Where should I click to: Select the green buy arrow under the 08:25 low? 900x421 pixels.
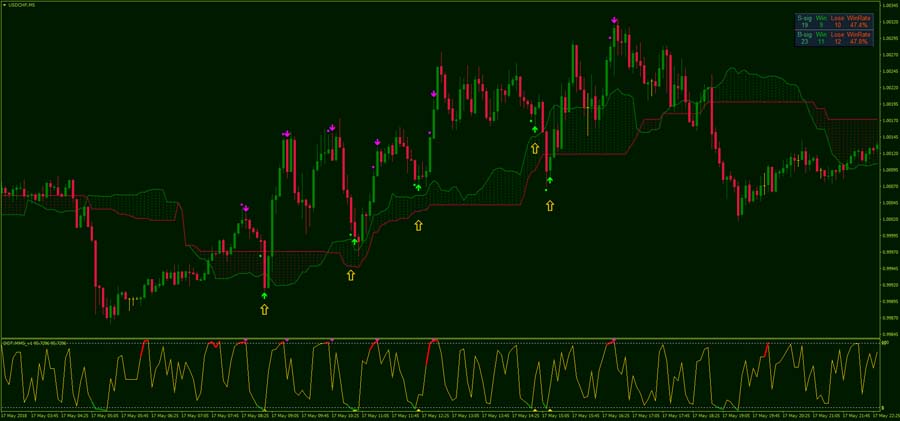tap(264, 296)
